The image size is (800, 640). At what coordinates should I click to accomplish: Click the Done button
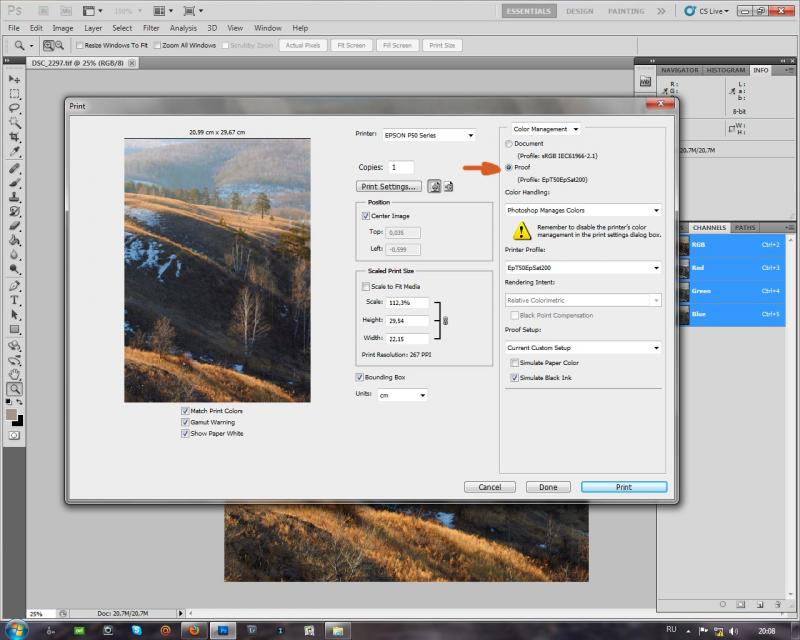[x=548, y=487]
